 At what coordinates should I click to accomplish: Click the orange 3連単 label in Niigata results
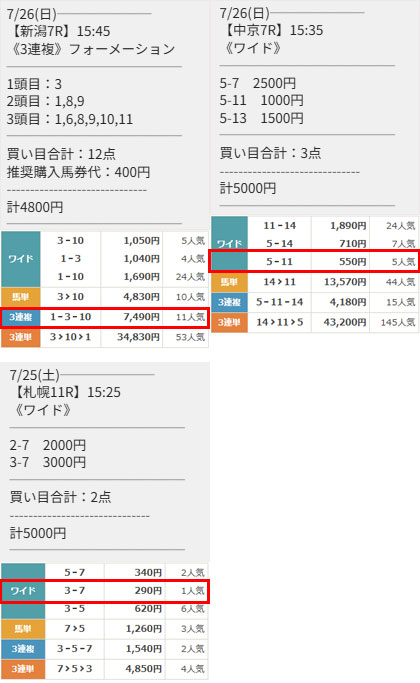[x=20, y=337]
